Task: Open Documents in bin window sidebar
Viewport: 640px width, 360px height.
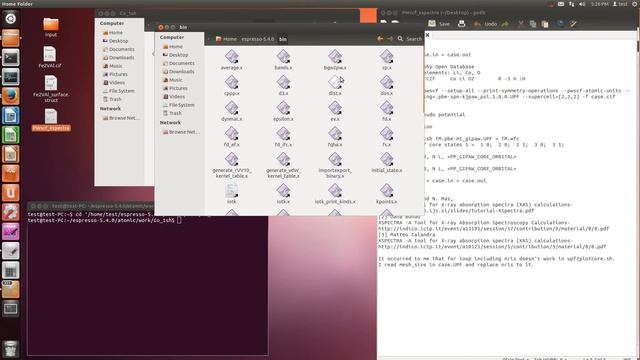Action: (x=182, y=63)
